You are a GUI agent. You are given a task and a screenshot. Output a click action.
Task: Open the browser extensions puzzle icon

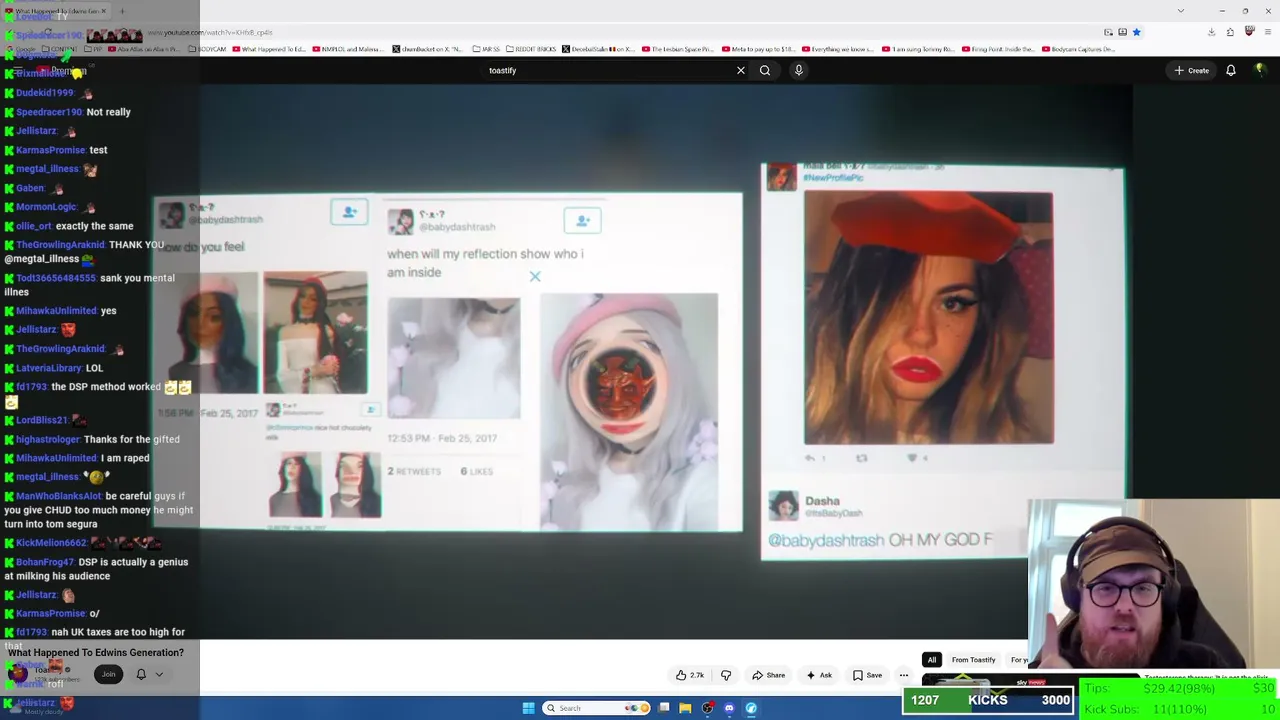[1230, 32]
